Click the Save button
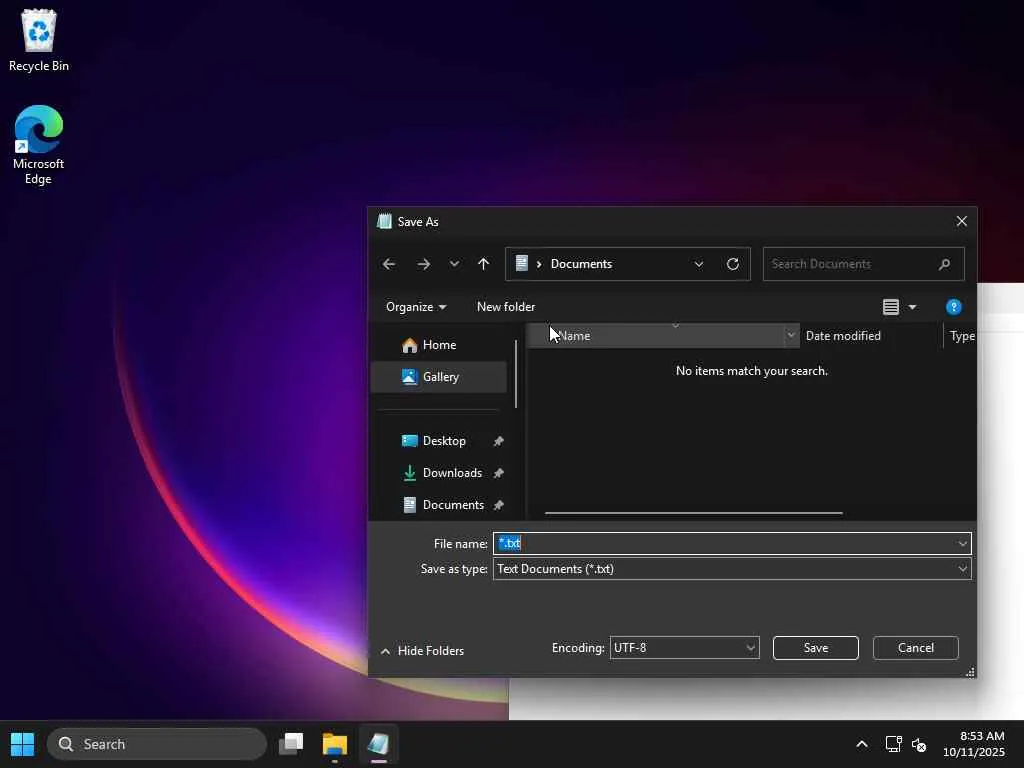The width and height of the screenshot is (1024, 768). click(x=816, y=648)
